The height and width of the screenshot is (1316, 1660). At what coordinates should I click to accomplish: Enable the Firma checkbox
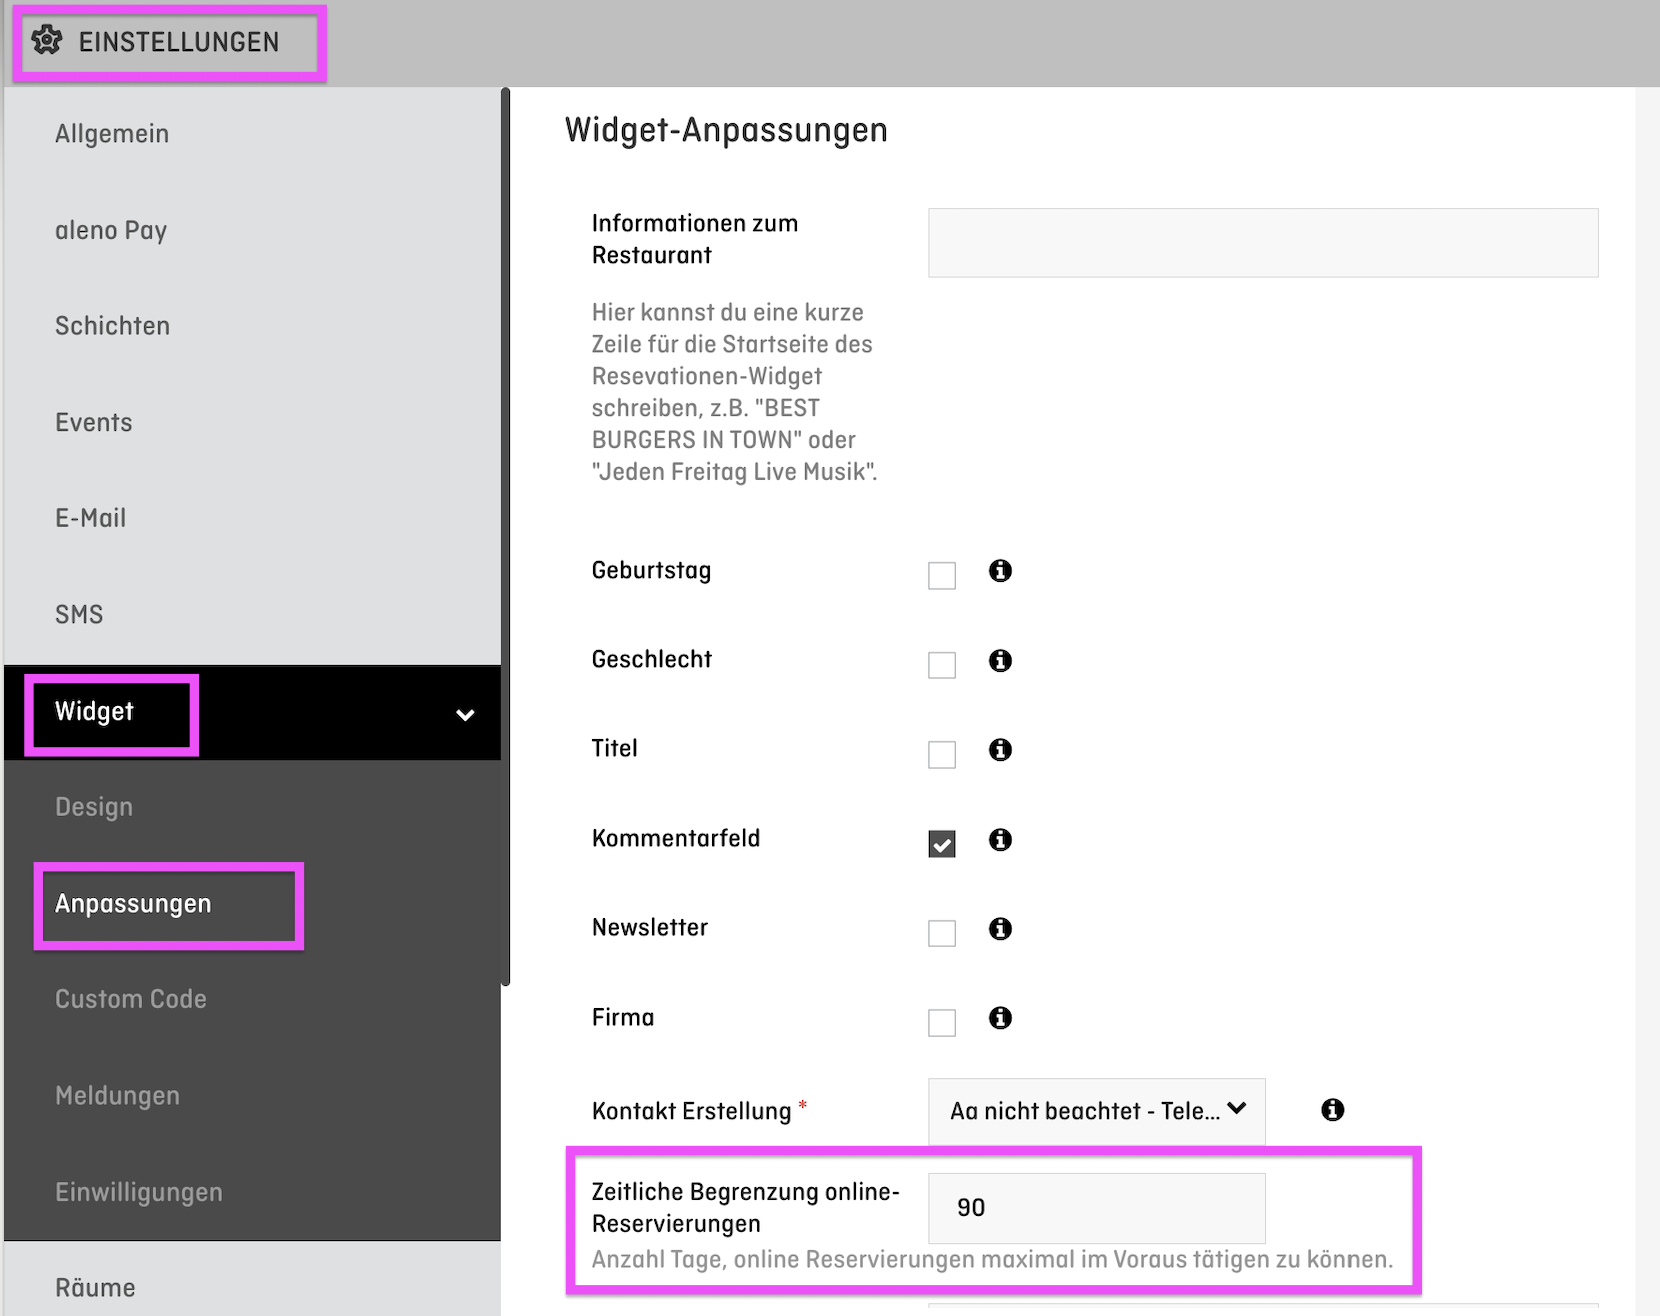[941, 1022]
